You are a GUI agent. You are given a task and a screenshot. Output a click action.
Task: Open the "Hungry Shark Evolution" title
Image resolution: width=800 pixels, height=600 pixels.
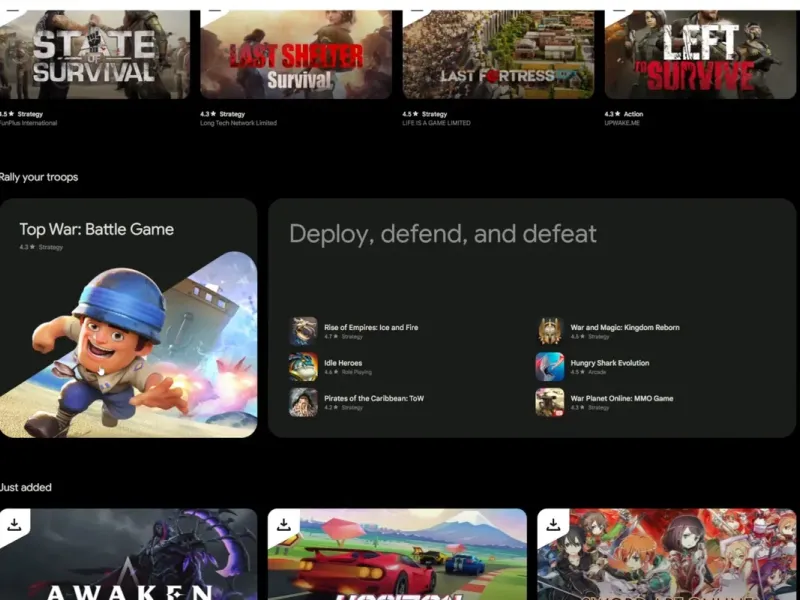pyautogui.click(x=610, y=363)
